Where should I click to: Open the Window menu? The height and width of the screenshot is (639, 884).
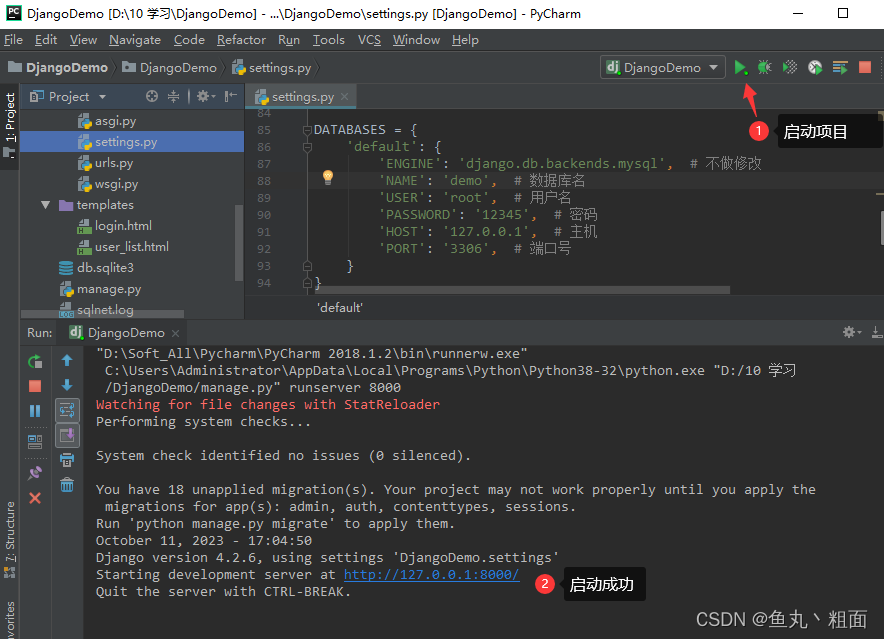(416, 40)
